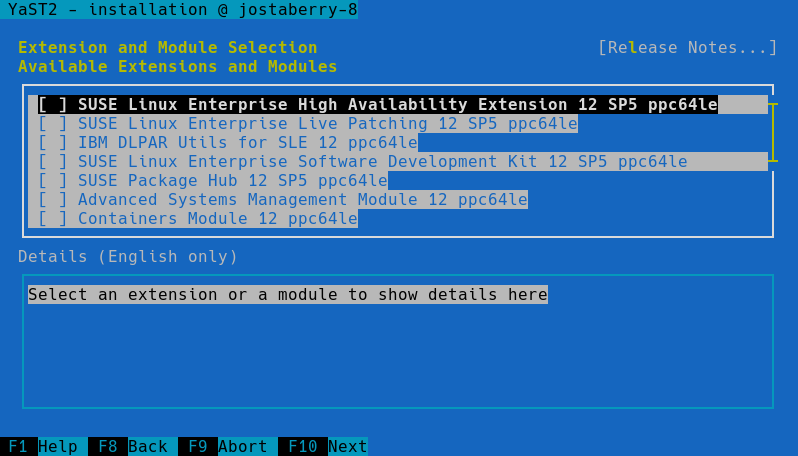Click the 'Details (English only)' label

point(128,257)
